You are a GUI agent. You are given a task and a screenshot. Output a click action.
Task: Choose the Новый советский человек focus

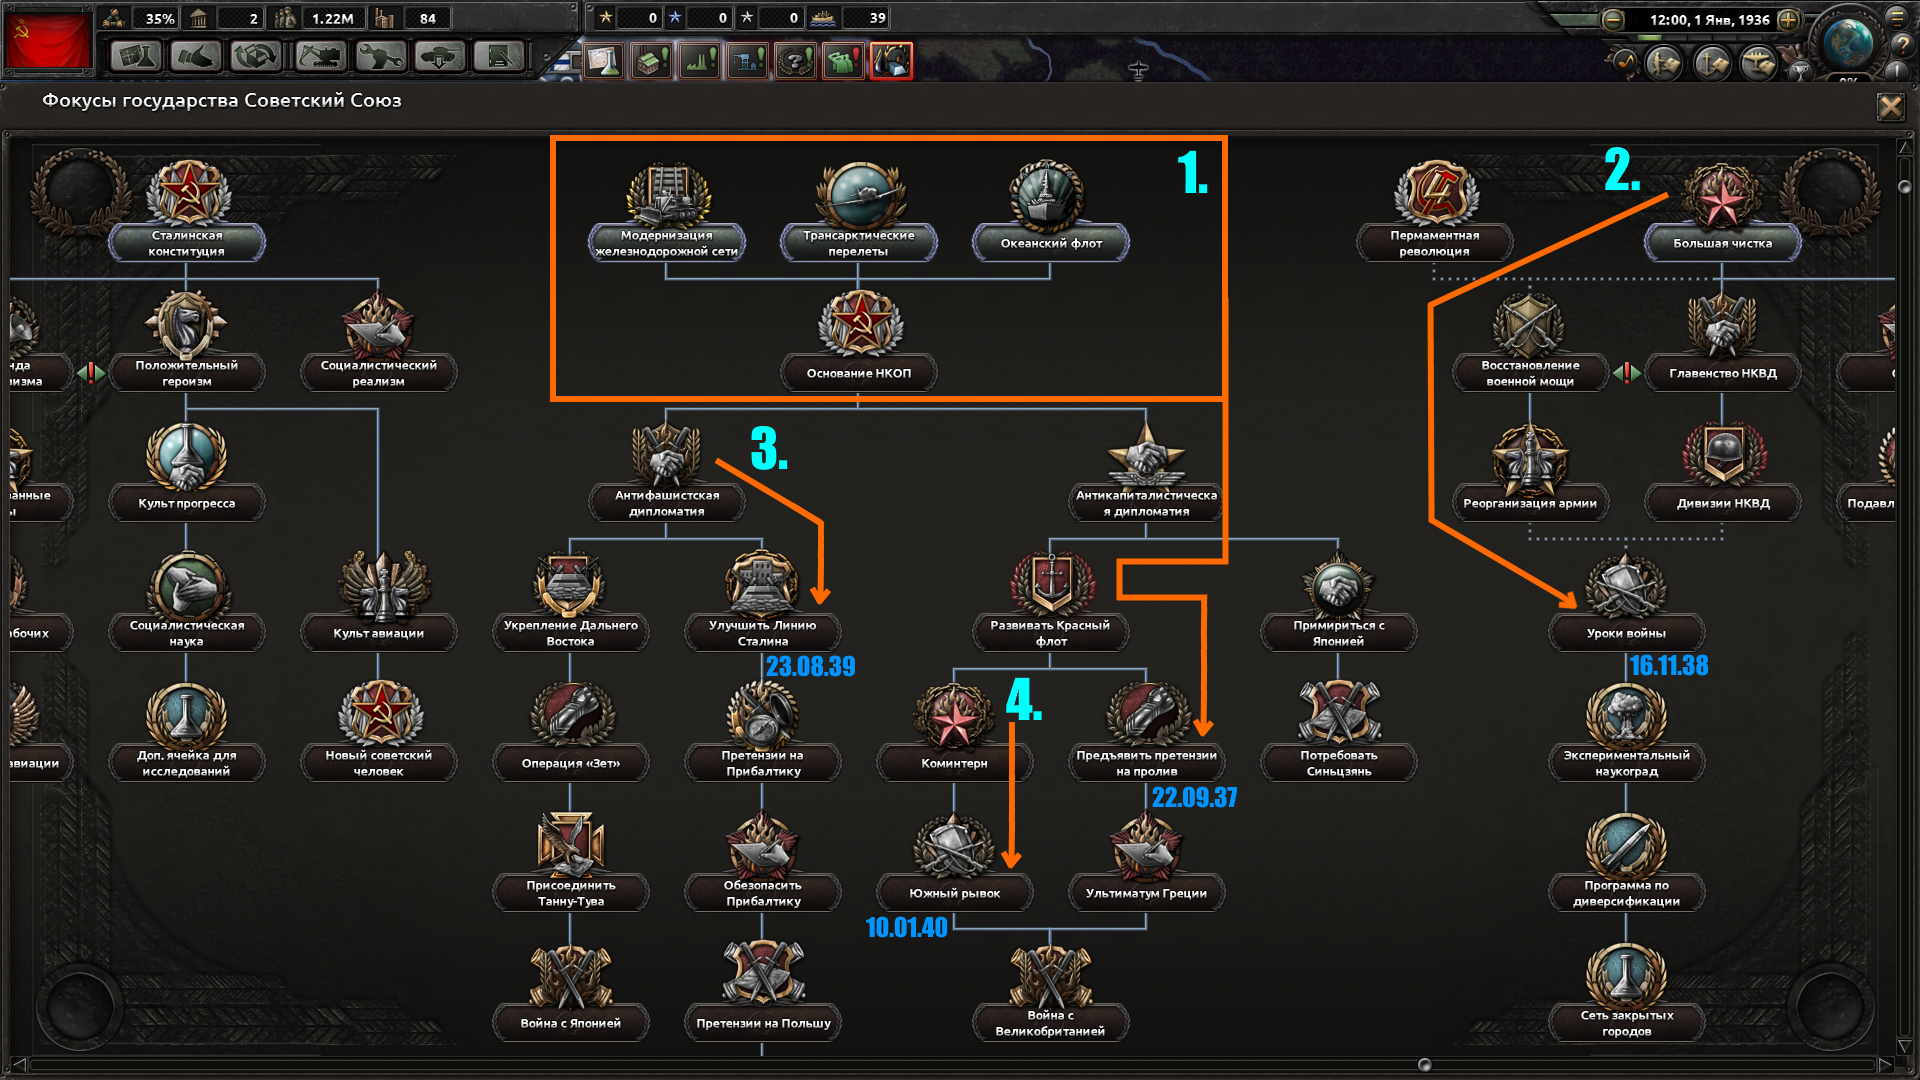379,731
